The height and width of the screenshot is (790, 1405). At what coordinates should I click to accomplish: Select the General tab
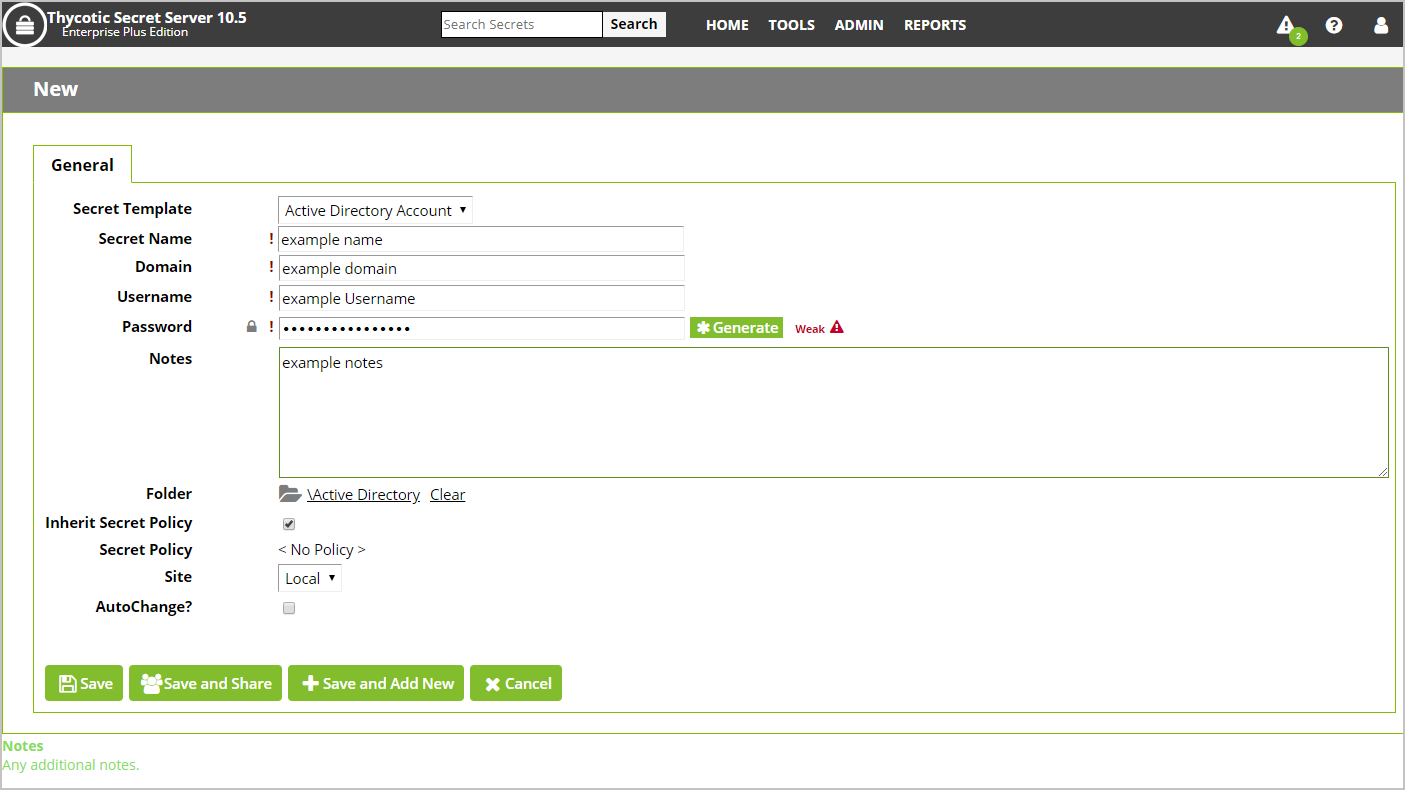point(83,165)
